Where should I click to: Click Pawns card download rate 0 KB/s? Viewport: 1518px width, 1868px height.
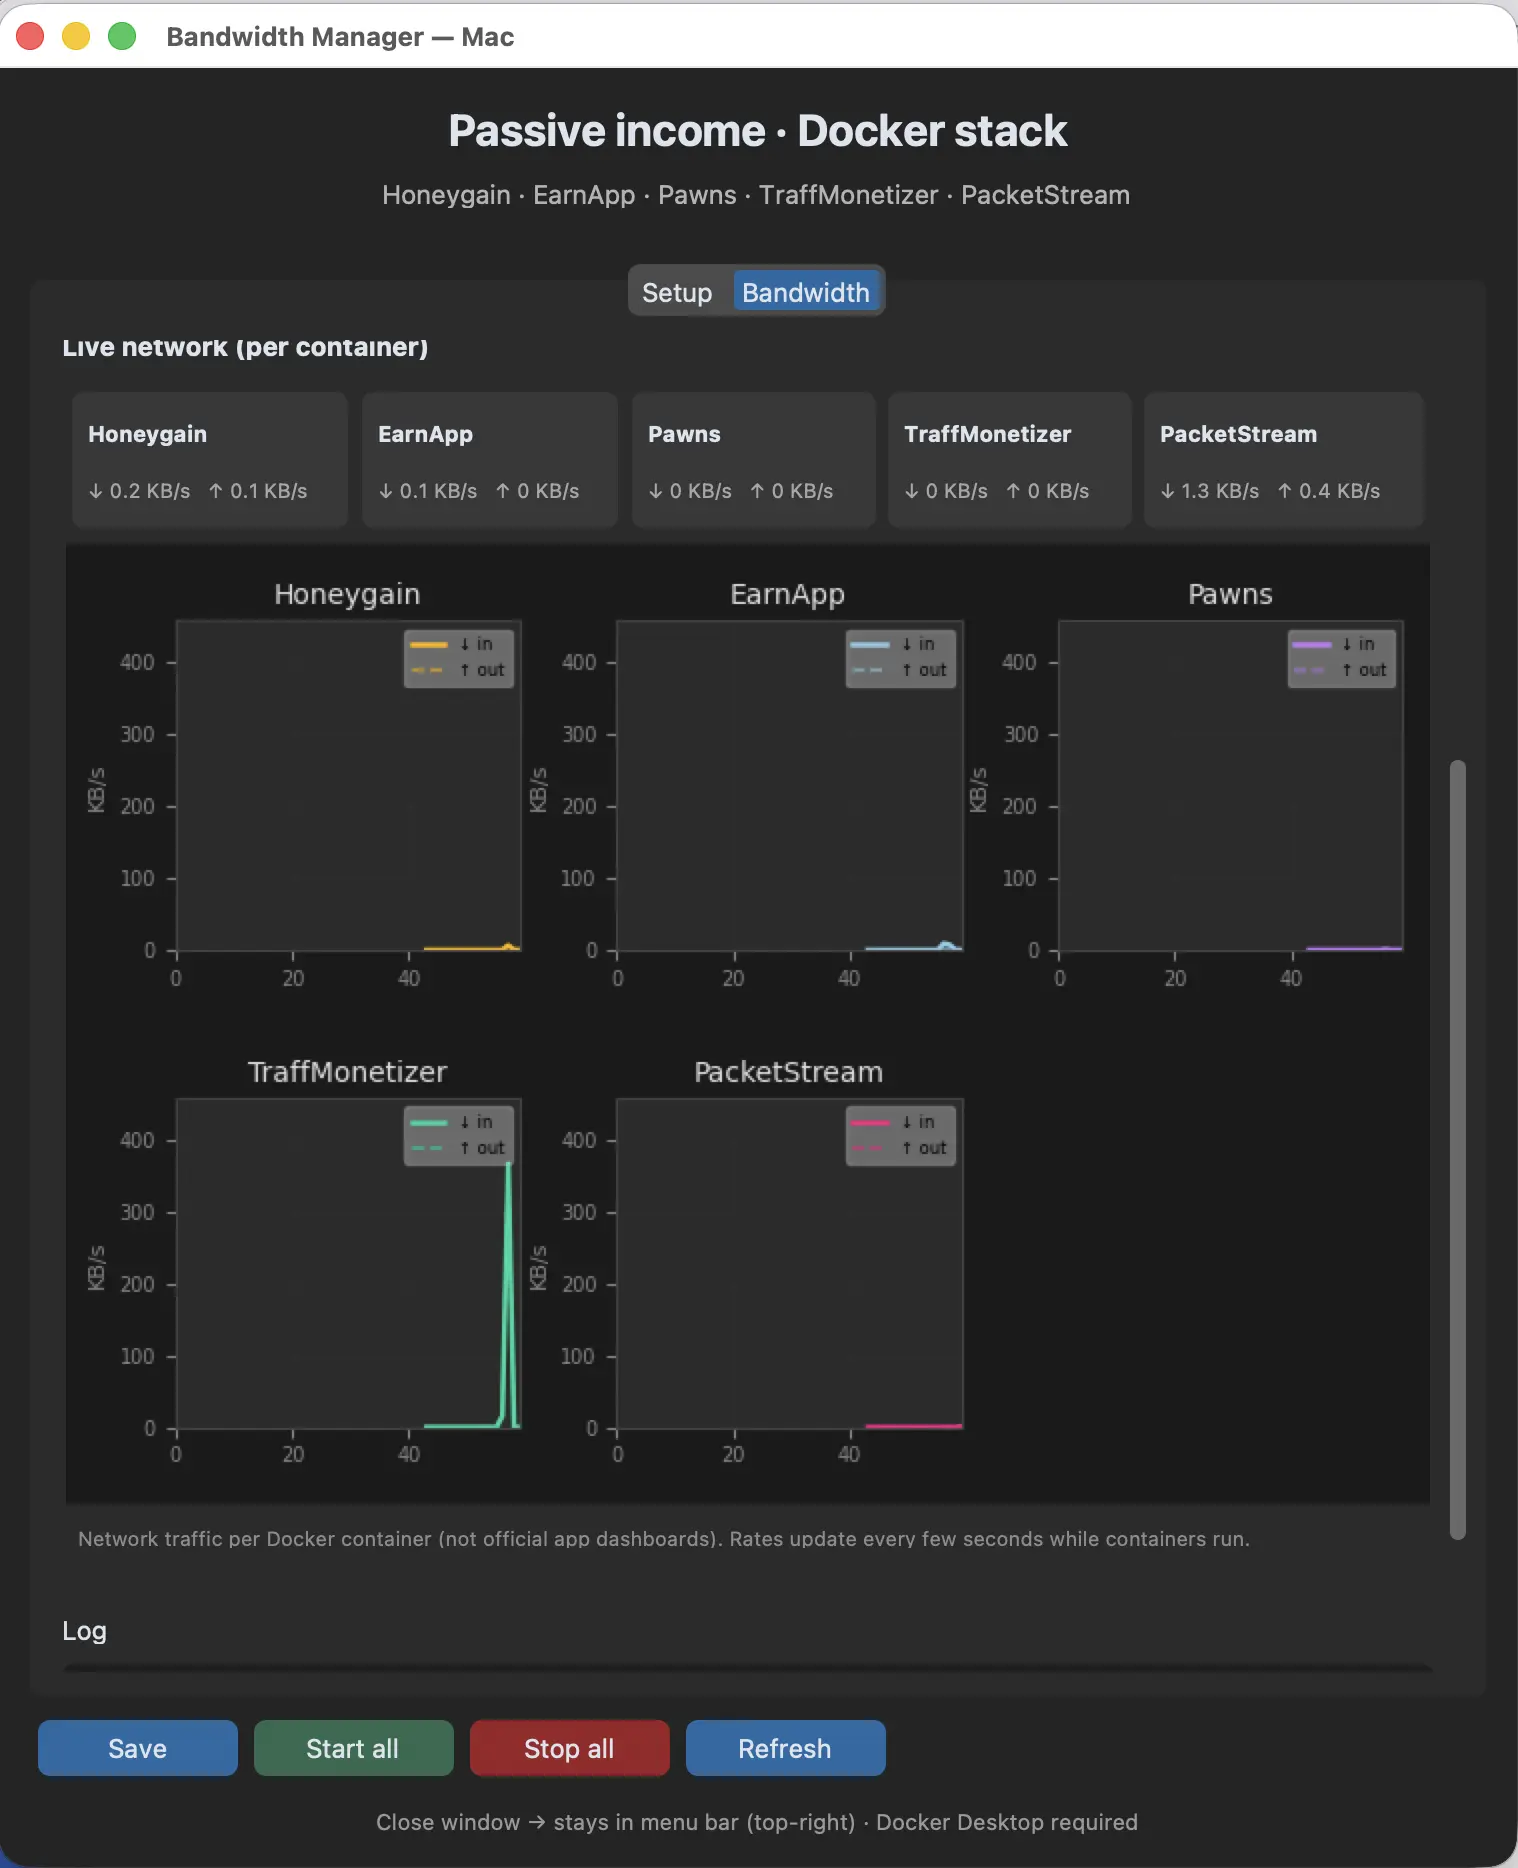(x=690, y=491)
